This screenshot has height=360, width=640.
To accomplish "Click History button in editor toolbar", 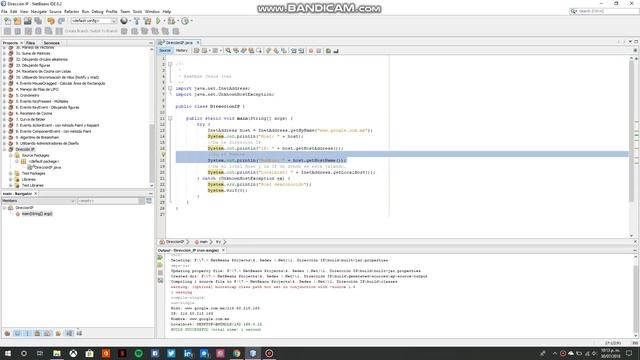I will tap(181, 51).
